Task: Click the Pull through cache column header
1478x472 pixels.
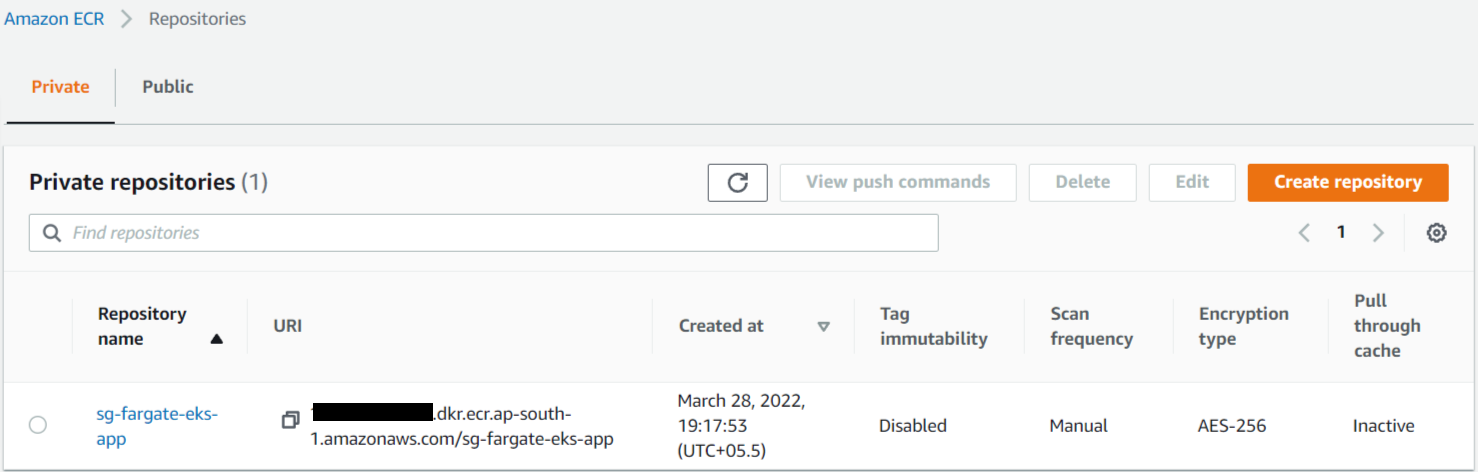Action: [x=1387, y=326]
